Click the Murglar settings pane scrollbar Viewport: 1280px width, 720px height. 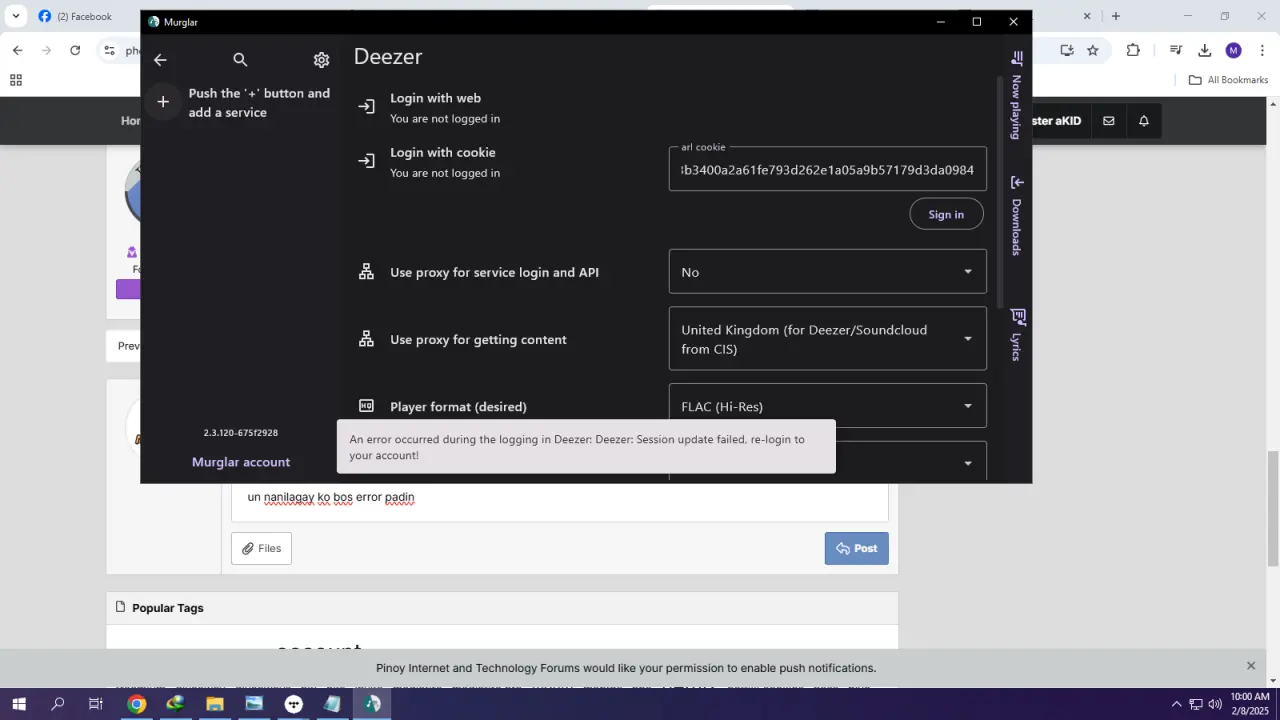pyautogui.click(x=999, y=190)
